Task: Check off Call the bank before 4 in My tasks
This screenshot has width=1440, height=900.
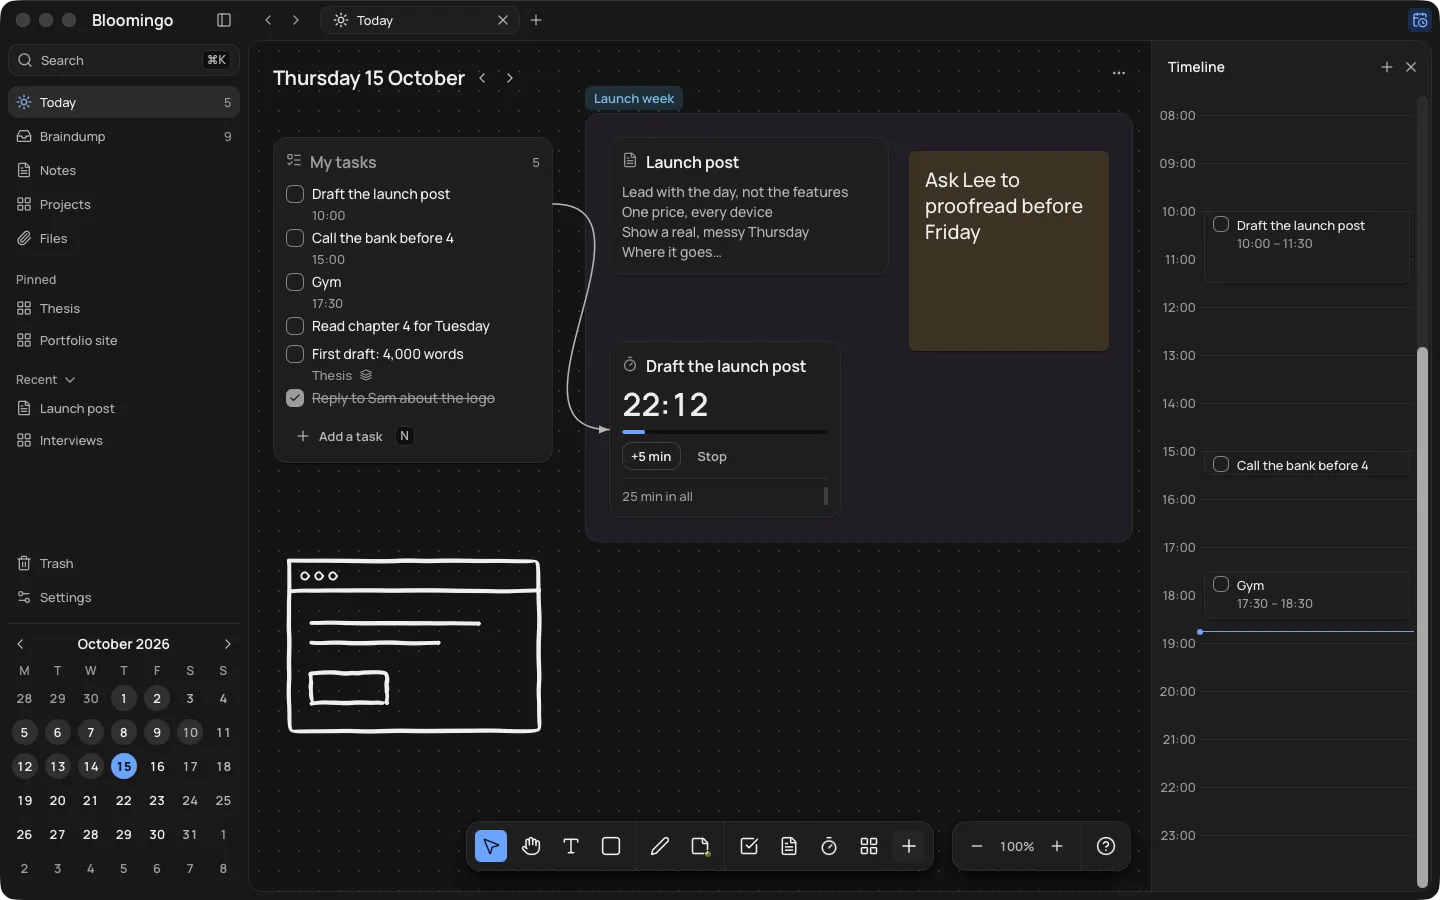Action: point(295,238)
